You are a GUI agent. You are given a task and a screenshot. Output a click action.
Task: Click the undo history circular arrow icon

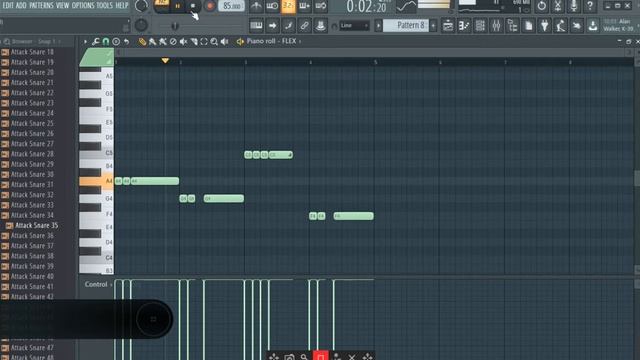pyautogui.click(x=542, y=6)
